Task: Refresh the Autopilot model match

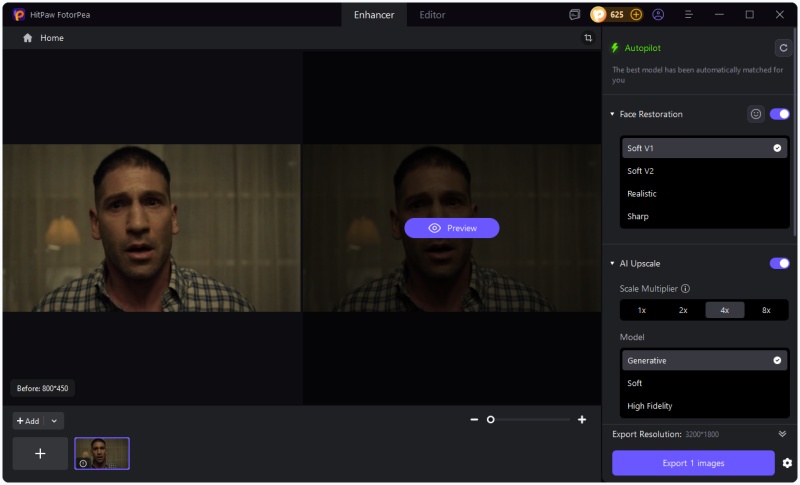Action: tap(782, 48)
